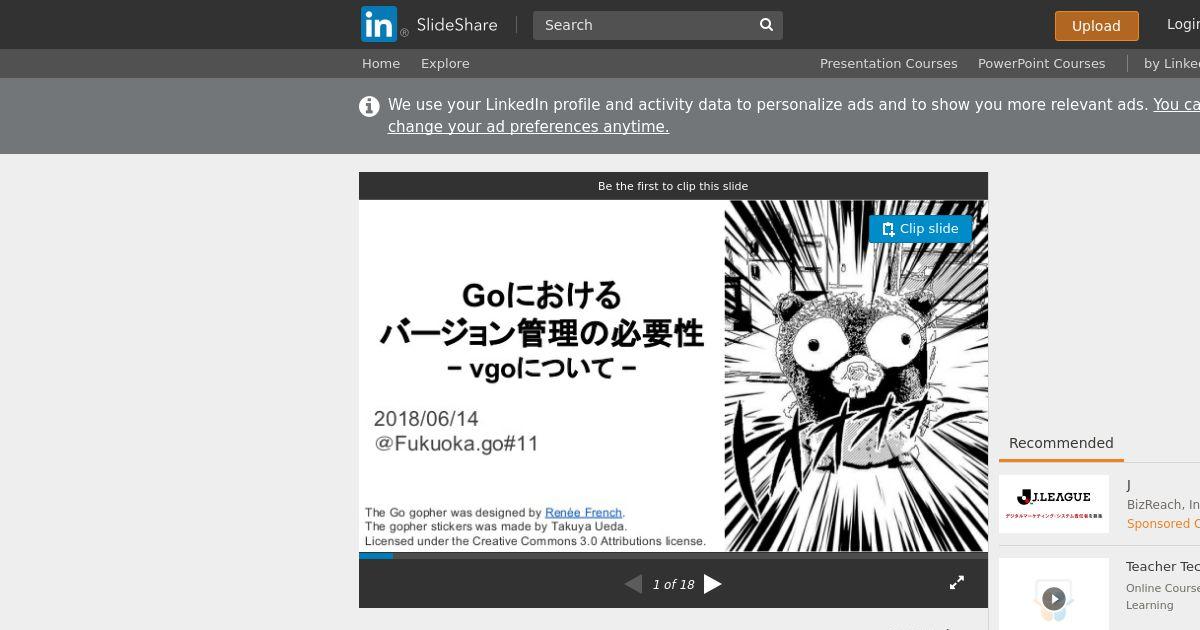This screenshot has height=630, width=1200.
Task: Click the Login link
Action: pos(1183,25)
